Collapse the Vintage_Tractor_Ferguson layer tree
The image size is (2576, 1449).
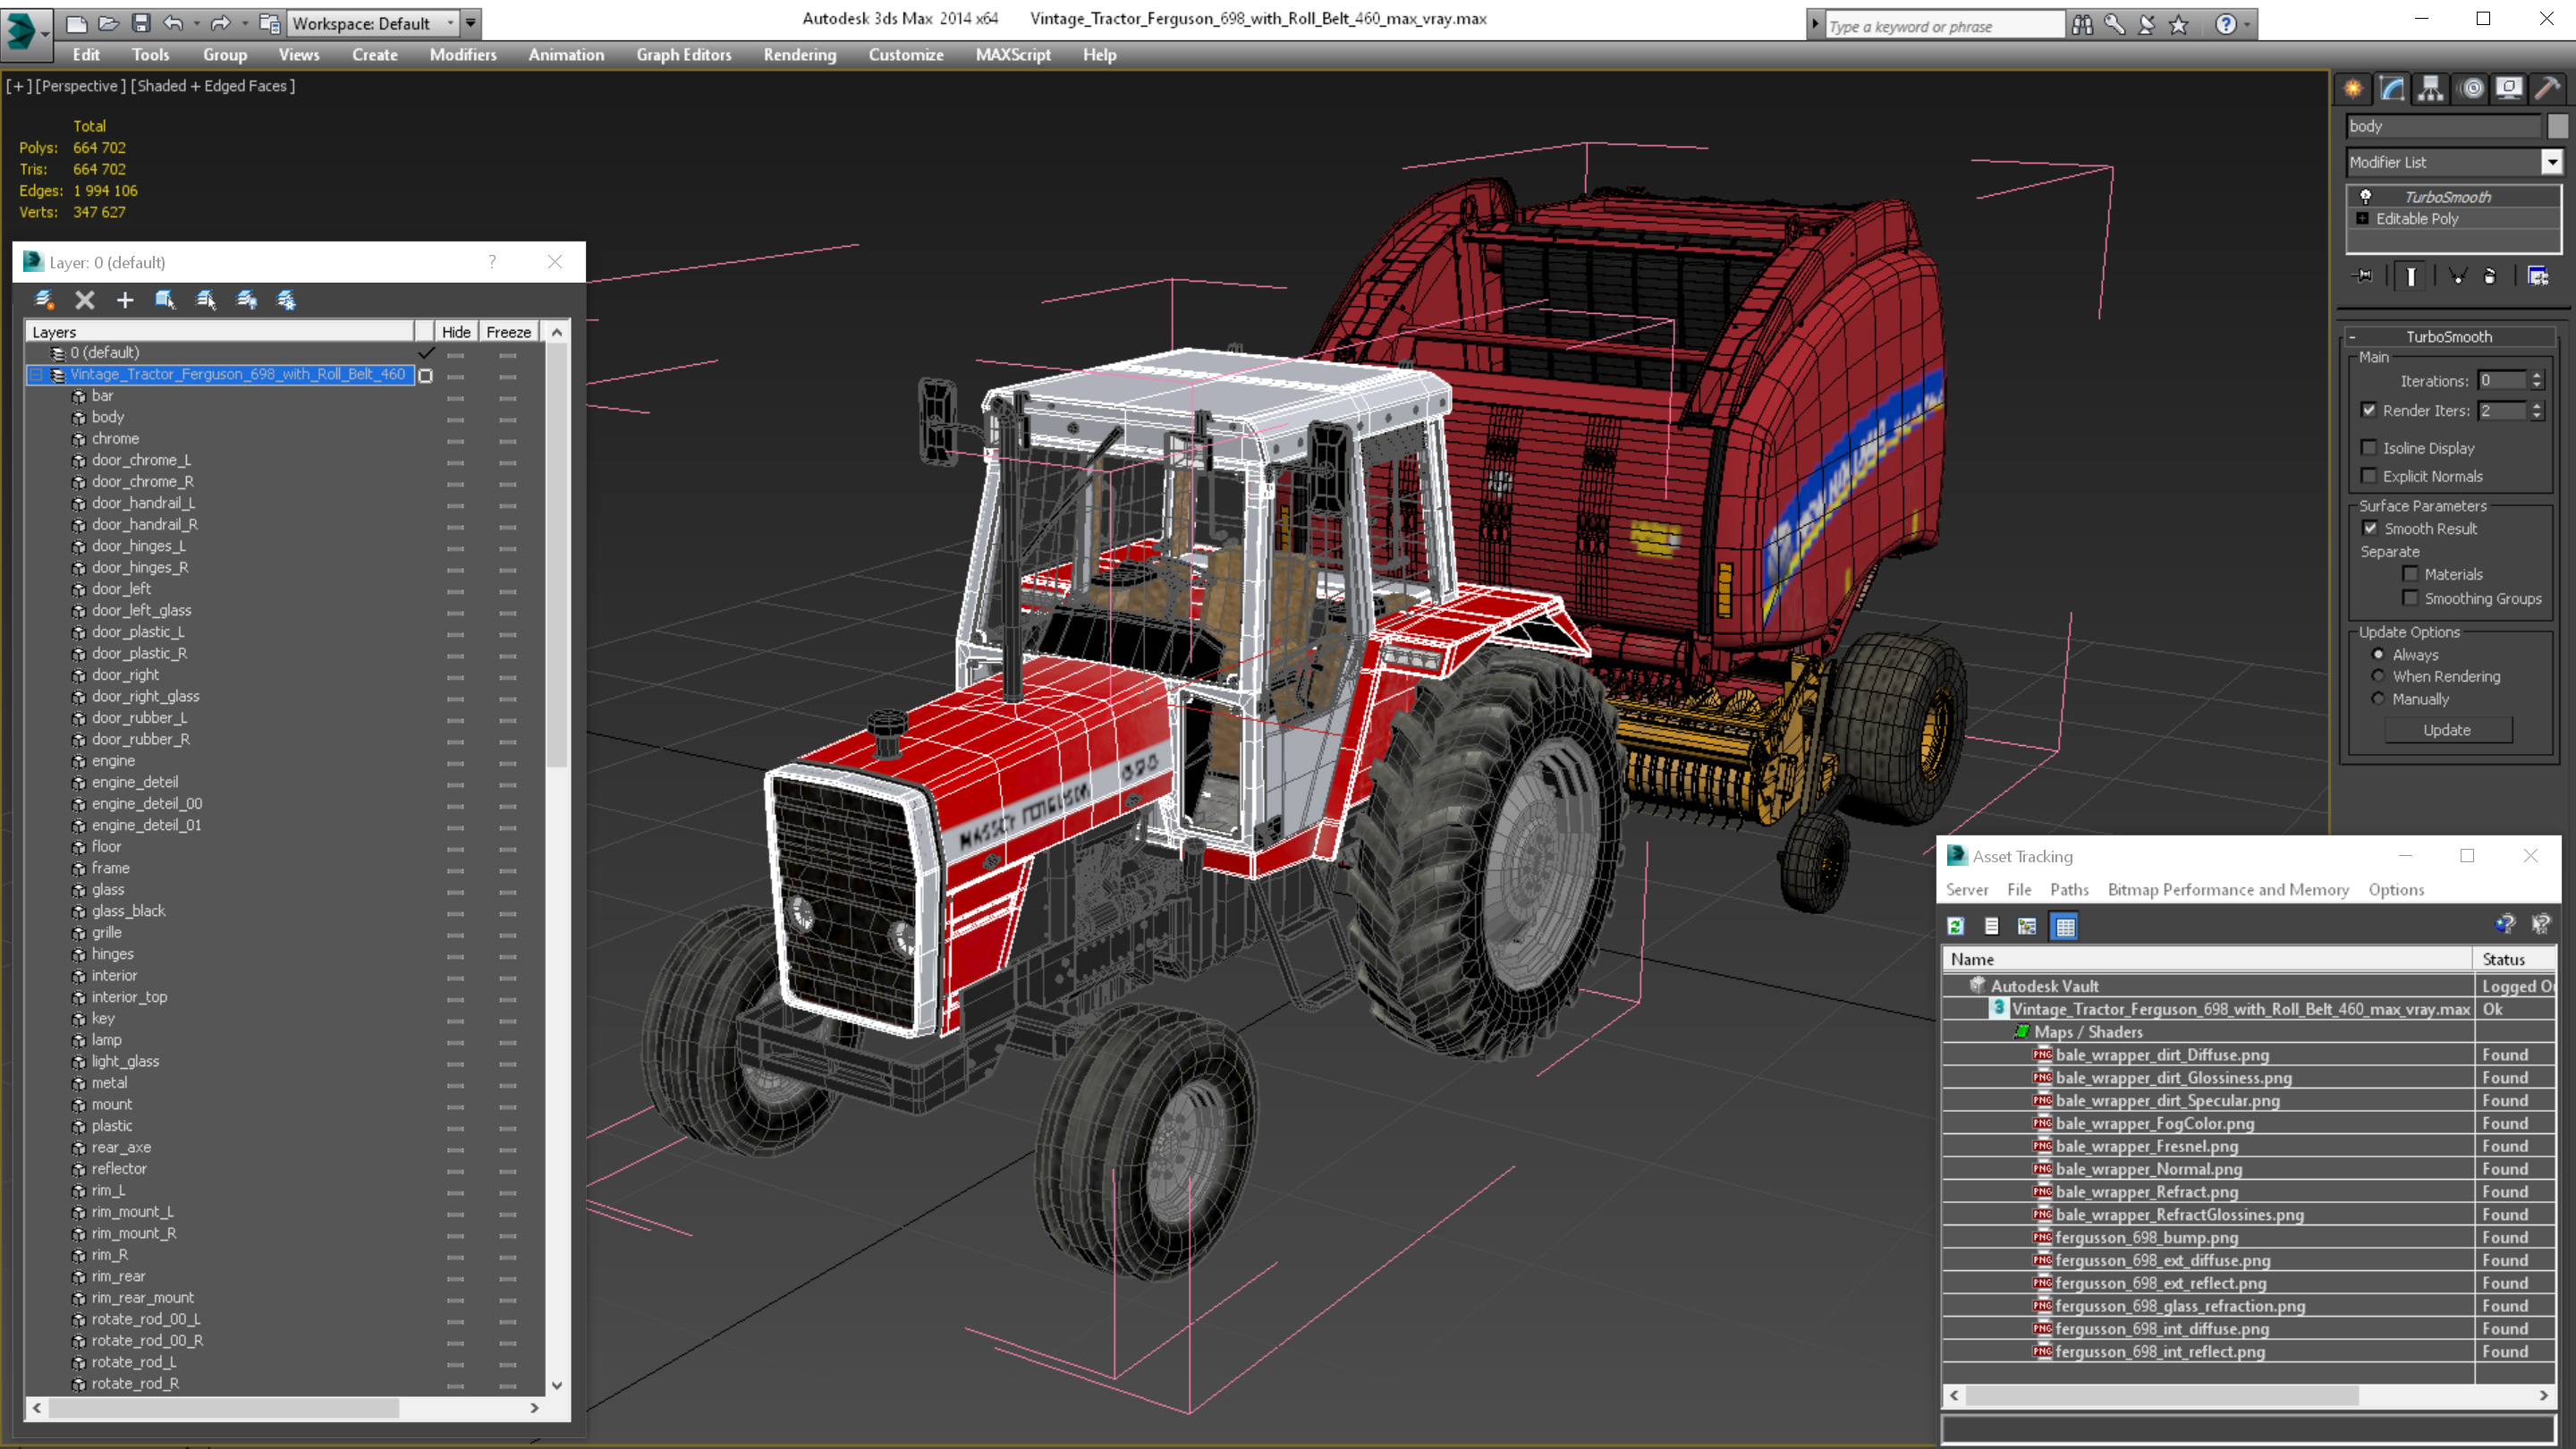35,374
